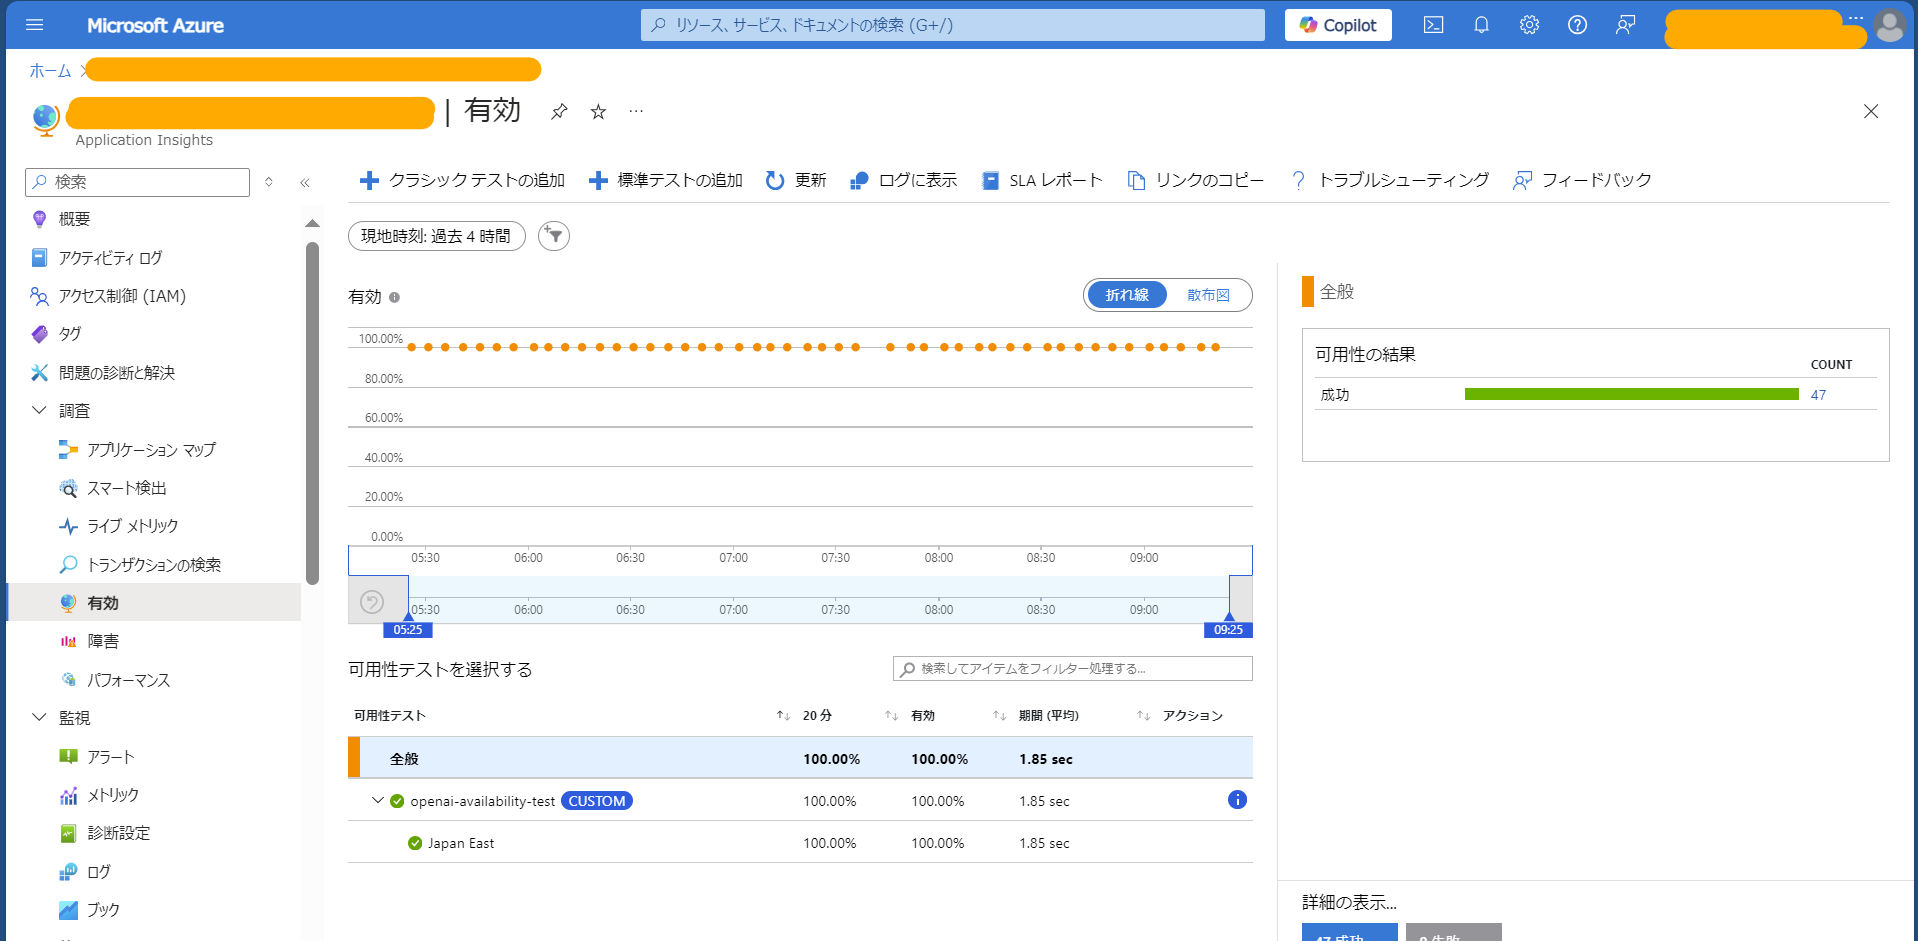
Task: Collapse the sidebar menu with chevron
Action: [305, 182]
